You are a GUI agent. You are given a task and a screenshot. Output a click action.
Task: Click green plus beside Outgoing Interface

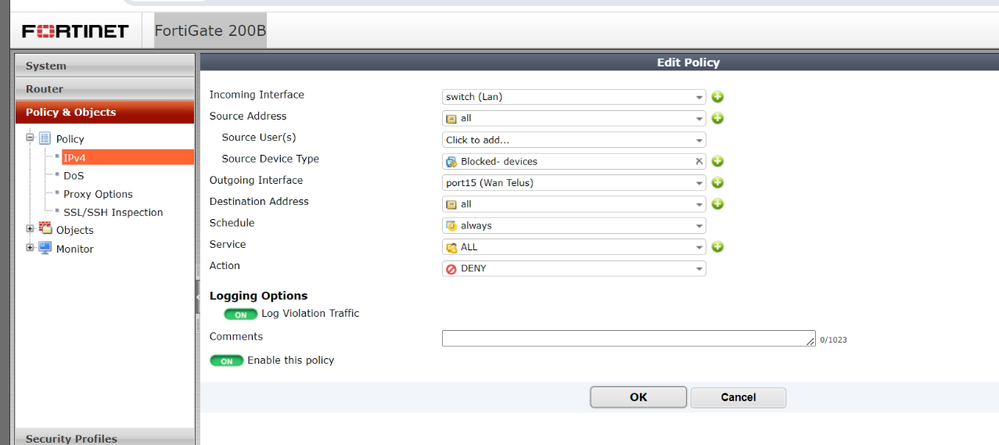(717, 183)
